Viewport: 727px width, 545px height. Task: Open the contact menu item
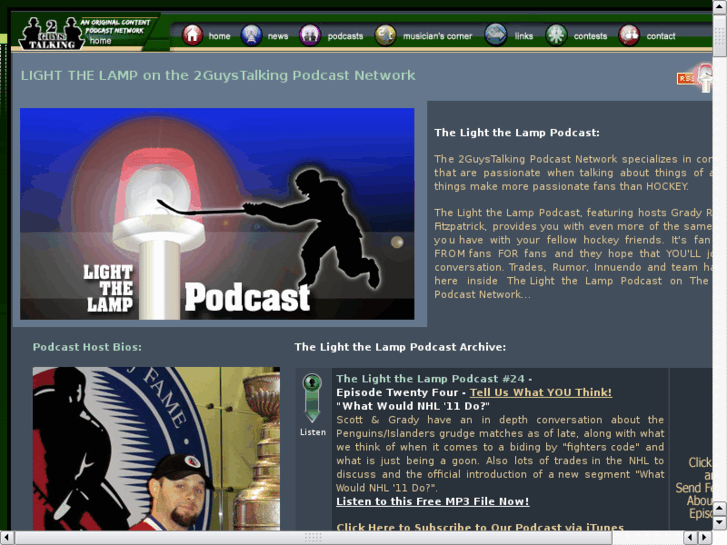click(661, 36)
